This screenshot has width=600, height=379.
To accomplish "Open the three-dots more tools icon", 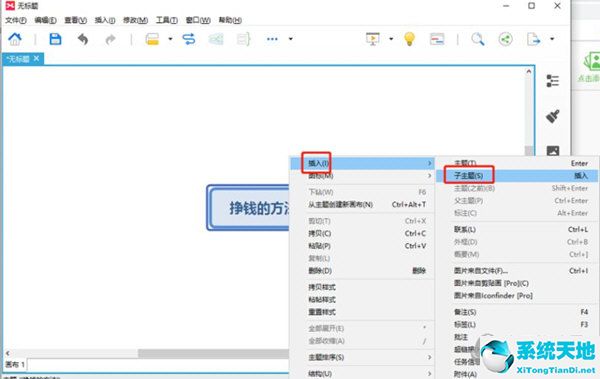I will 272,39.
